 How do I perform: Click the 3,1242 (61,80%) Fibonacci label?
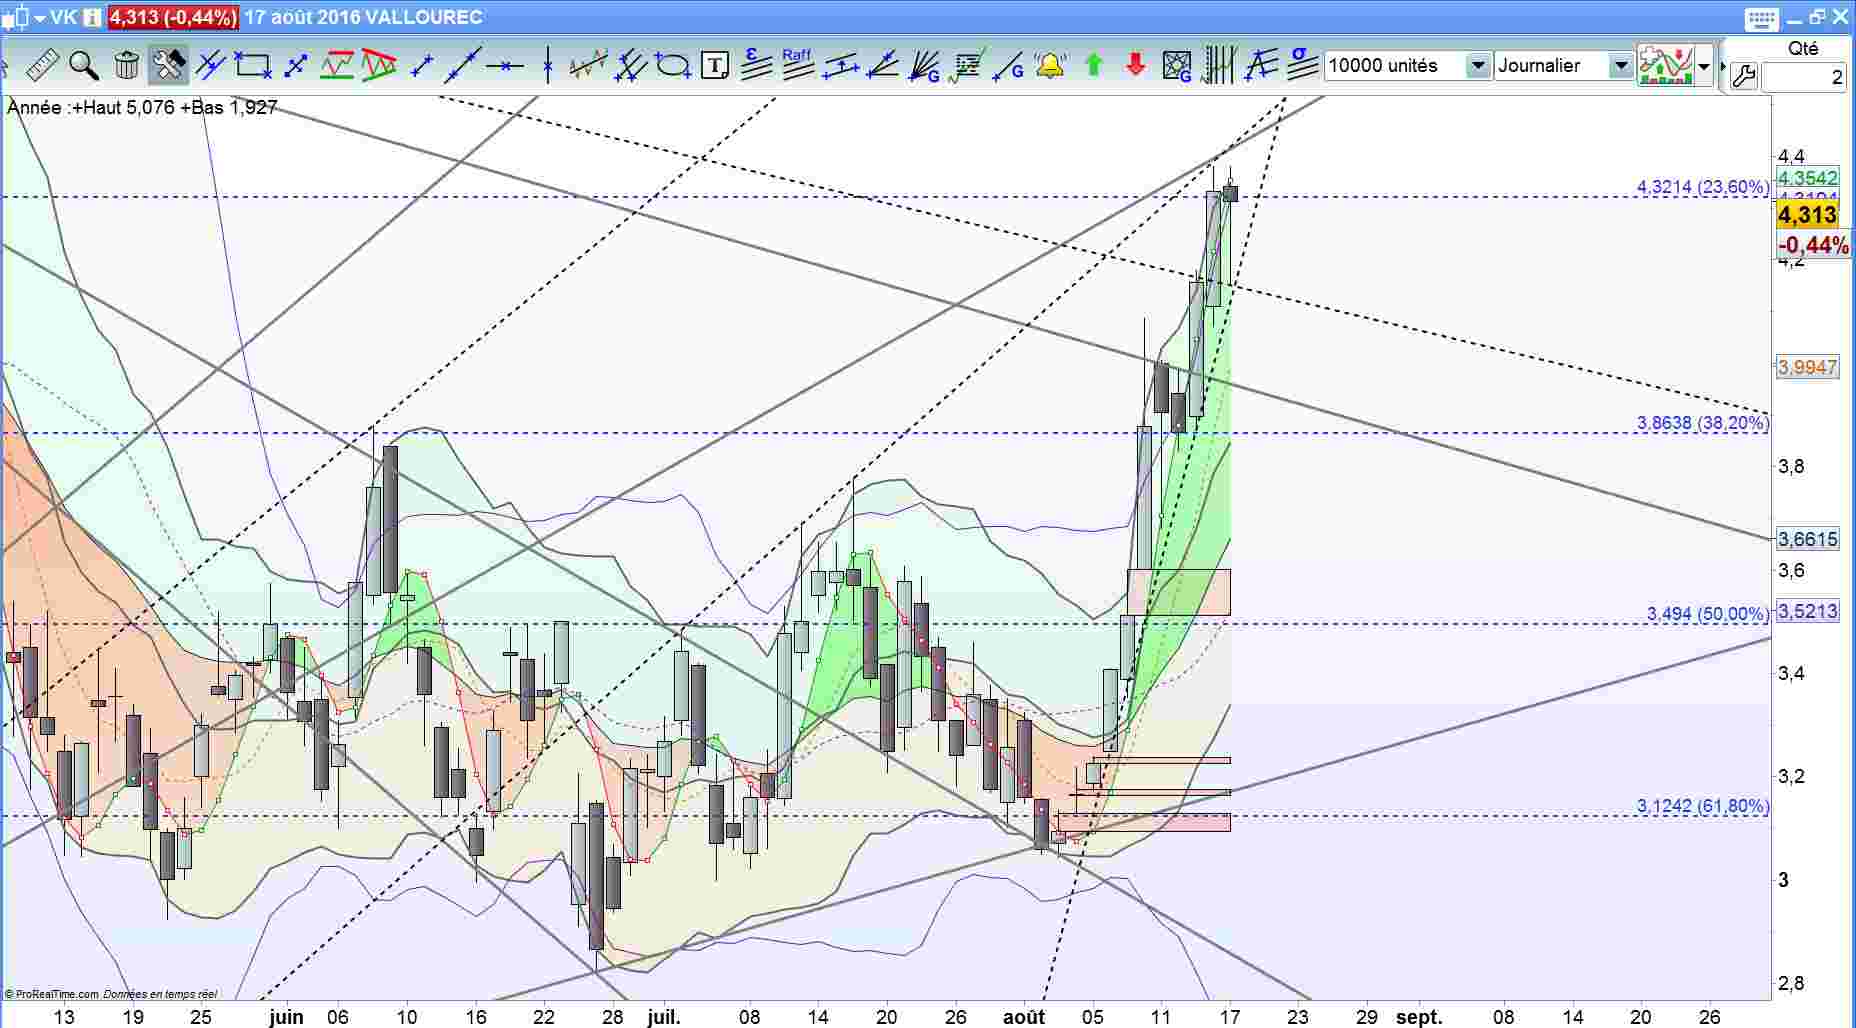tap(1702, 806)
